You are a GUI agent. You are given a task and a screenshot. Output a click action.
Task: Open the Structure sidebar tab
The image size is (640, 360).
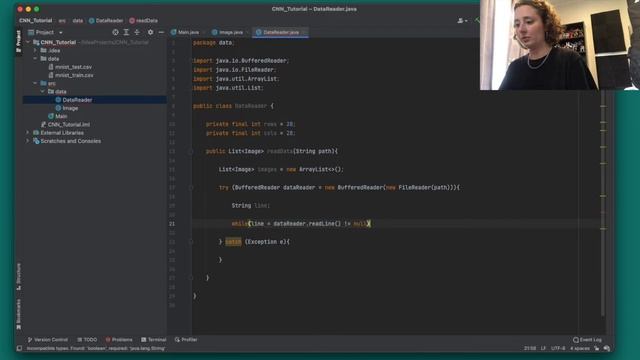coord(18,276)
